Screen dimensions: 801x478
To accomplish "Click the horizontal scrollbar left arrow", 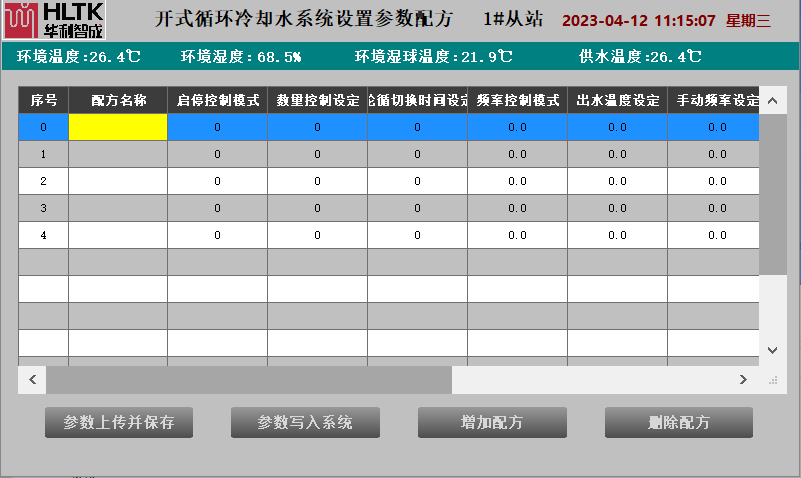I will coord(32,380).
